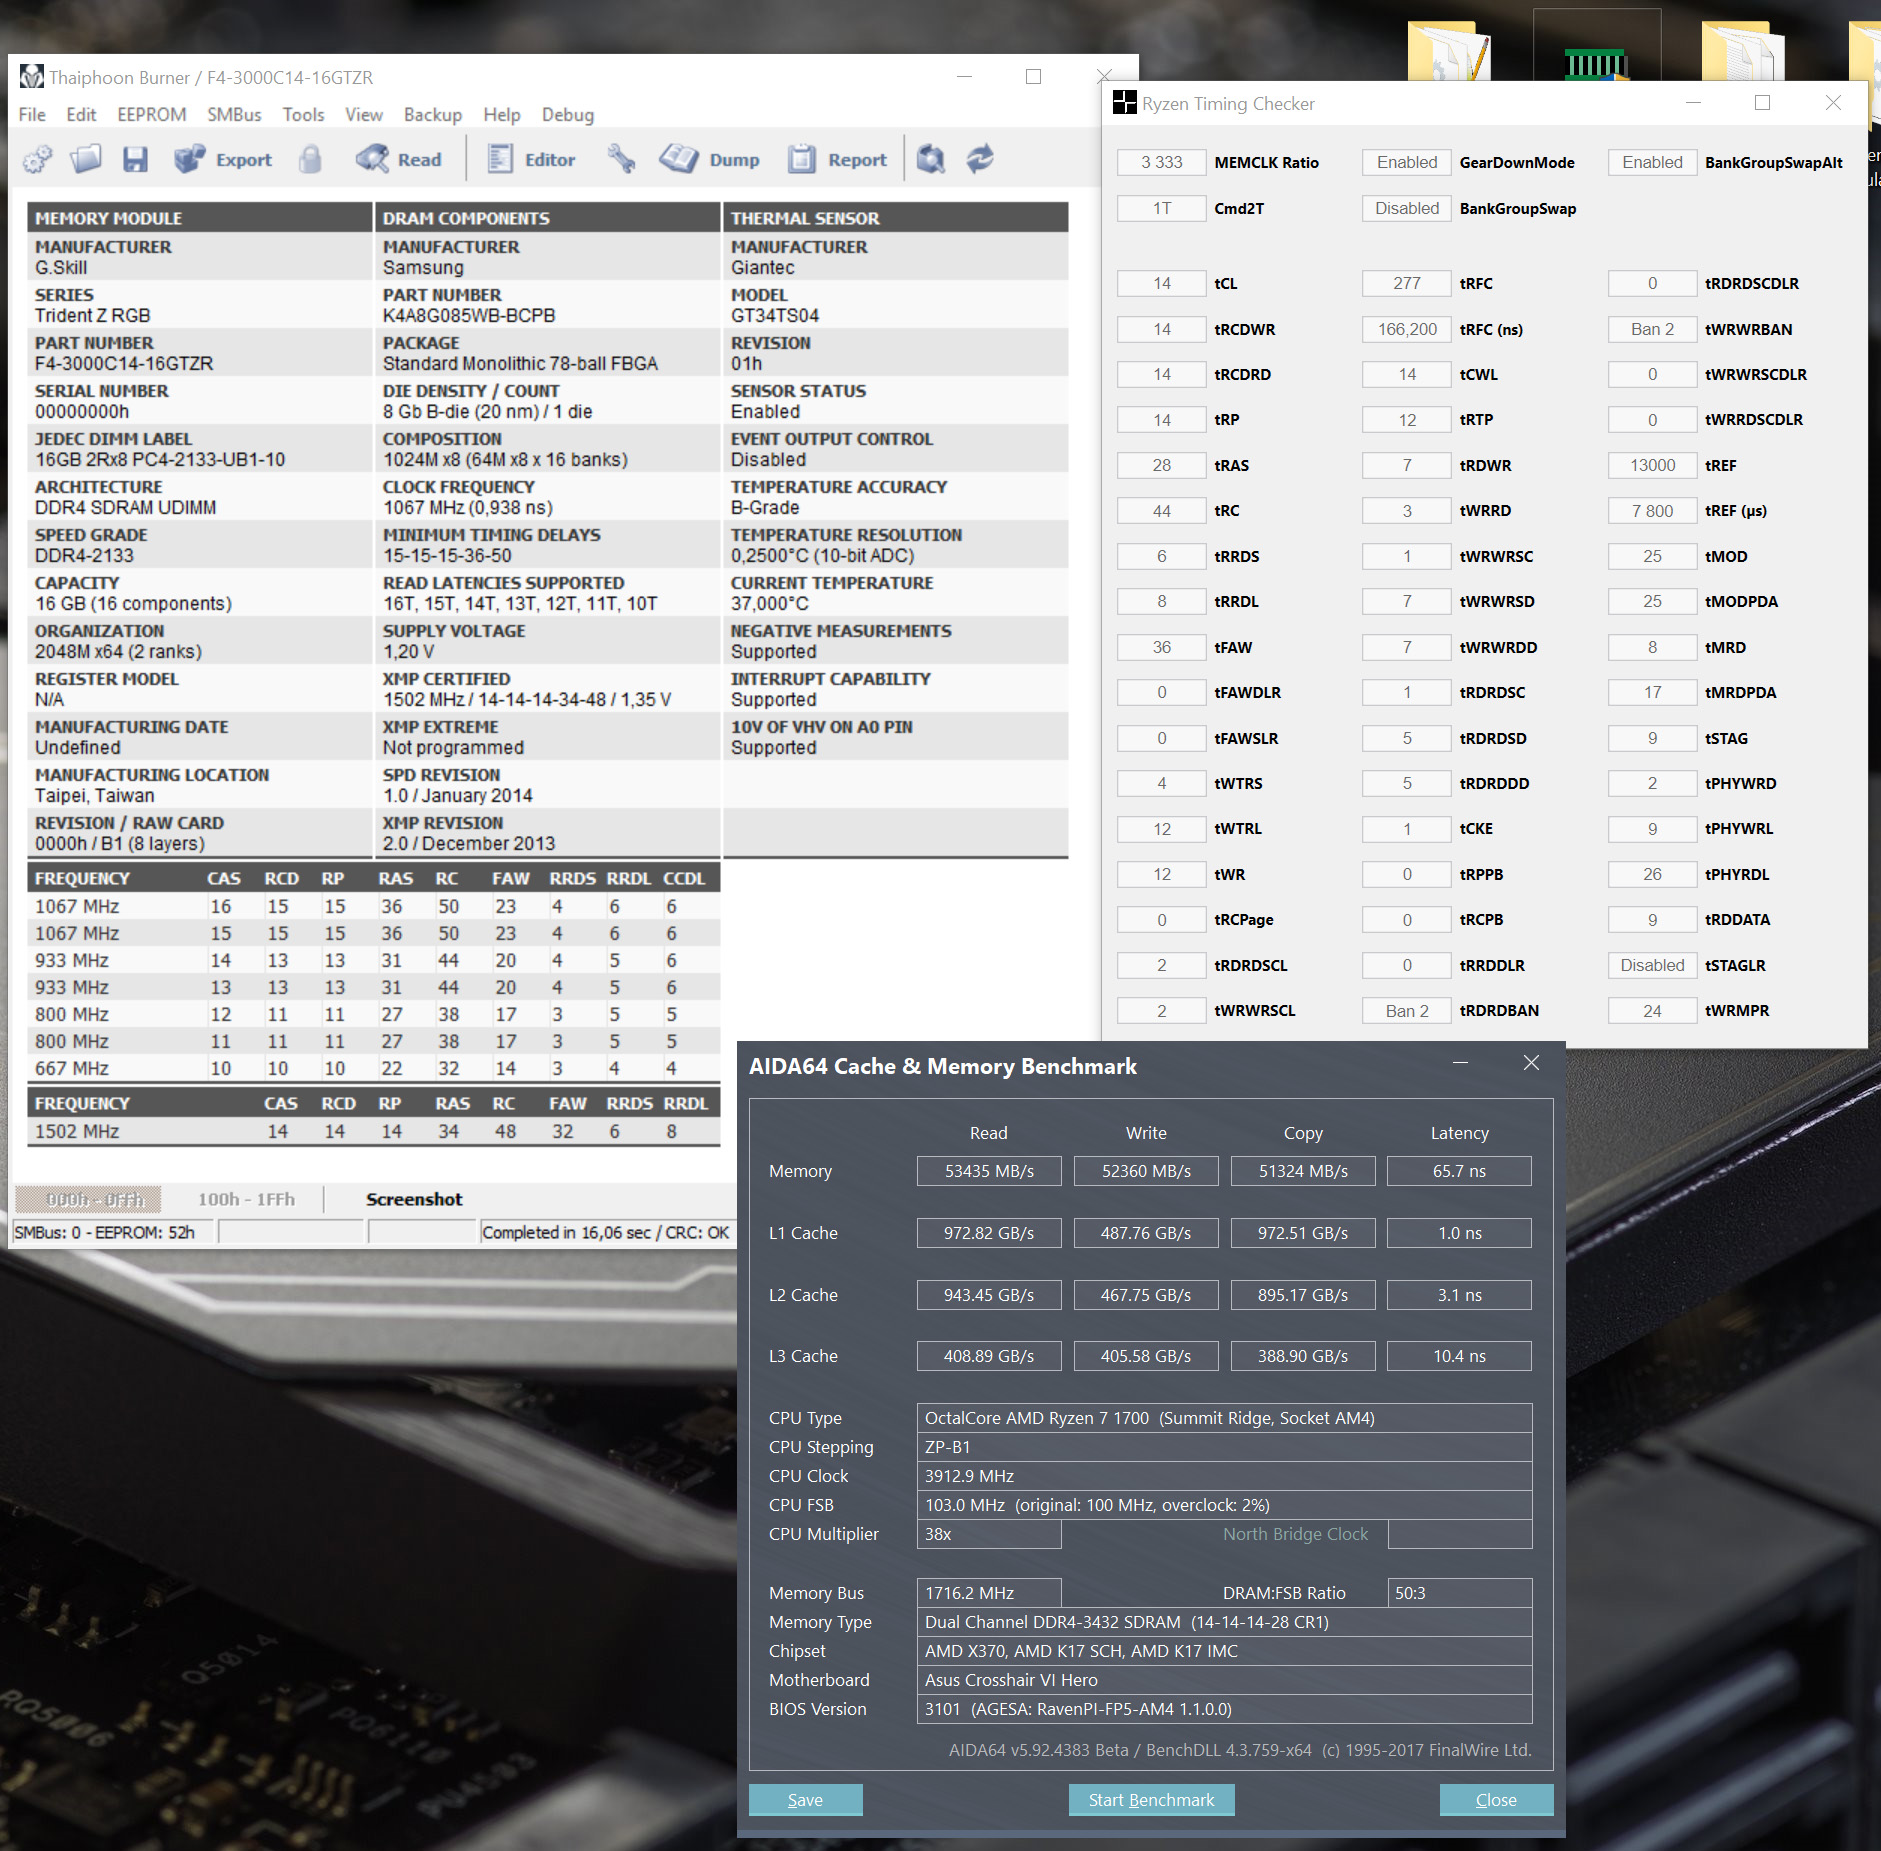Click the gears settings icon in Thaiphoon toolbar
Image resolution: width=1881 pixels, height=1851 pixels.
pyautogui.click(x=38, y=159)
